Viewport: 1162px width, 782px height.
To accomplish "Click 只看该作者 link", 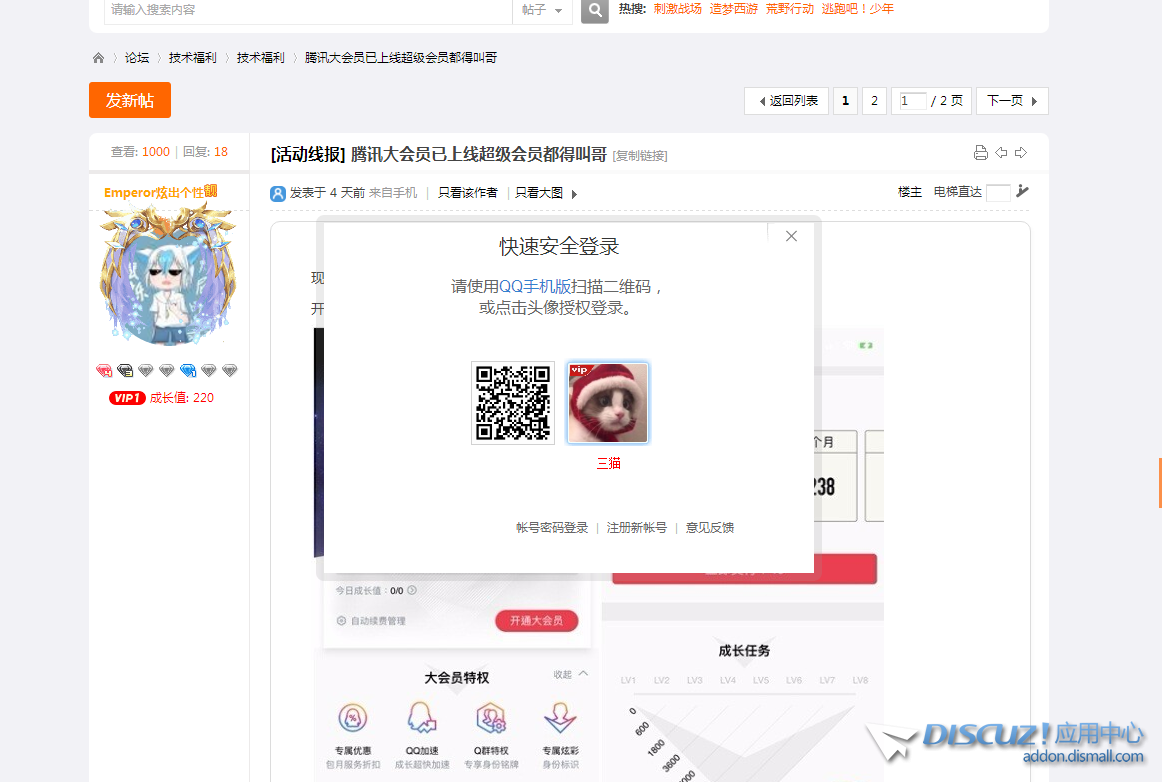I will pos(468,193).
